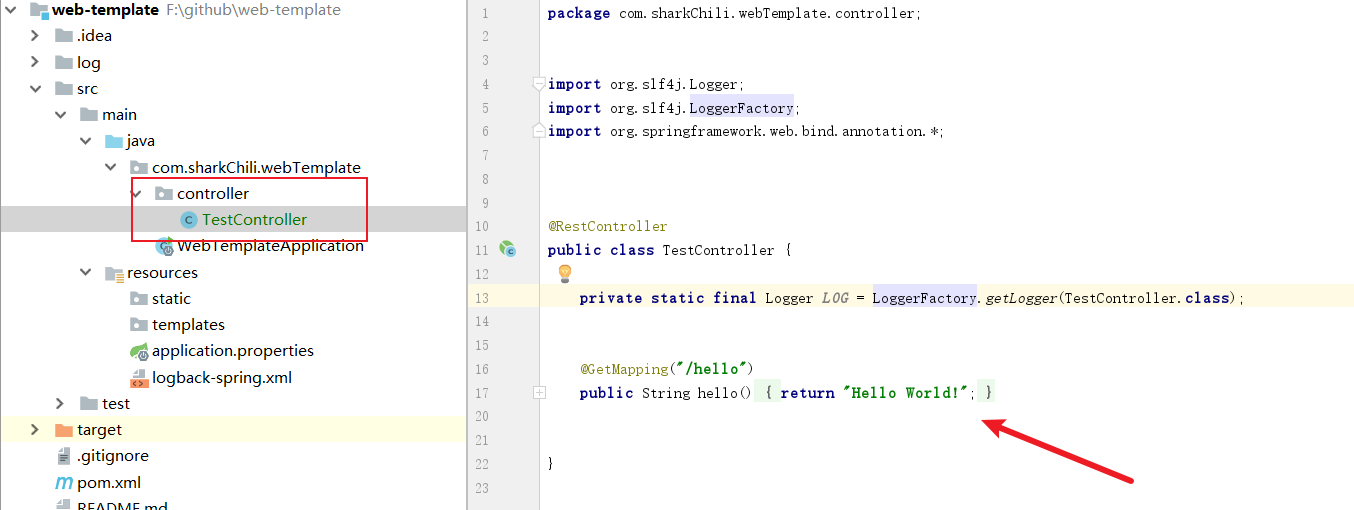The height and width of the screenshot is (510, 1354).
Task: Select com.sharkChili.webTemplate package
Action: (x=256, y=168)
